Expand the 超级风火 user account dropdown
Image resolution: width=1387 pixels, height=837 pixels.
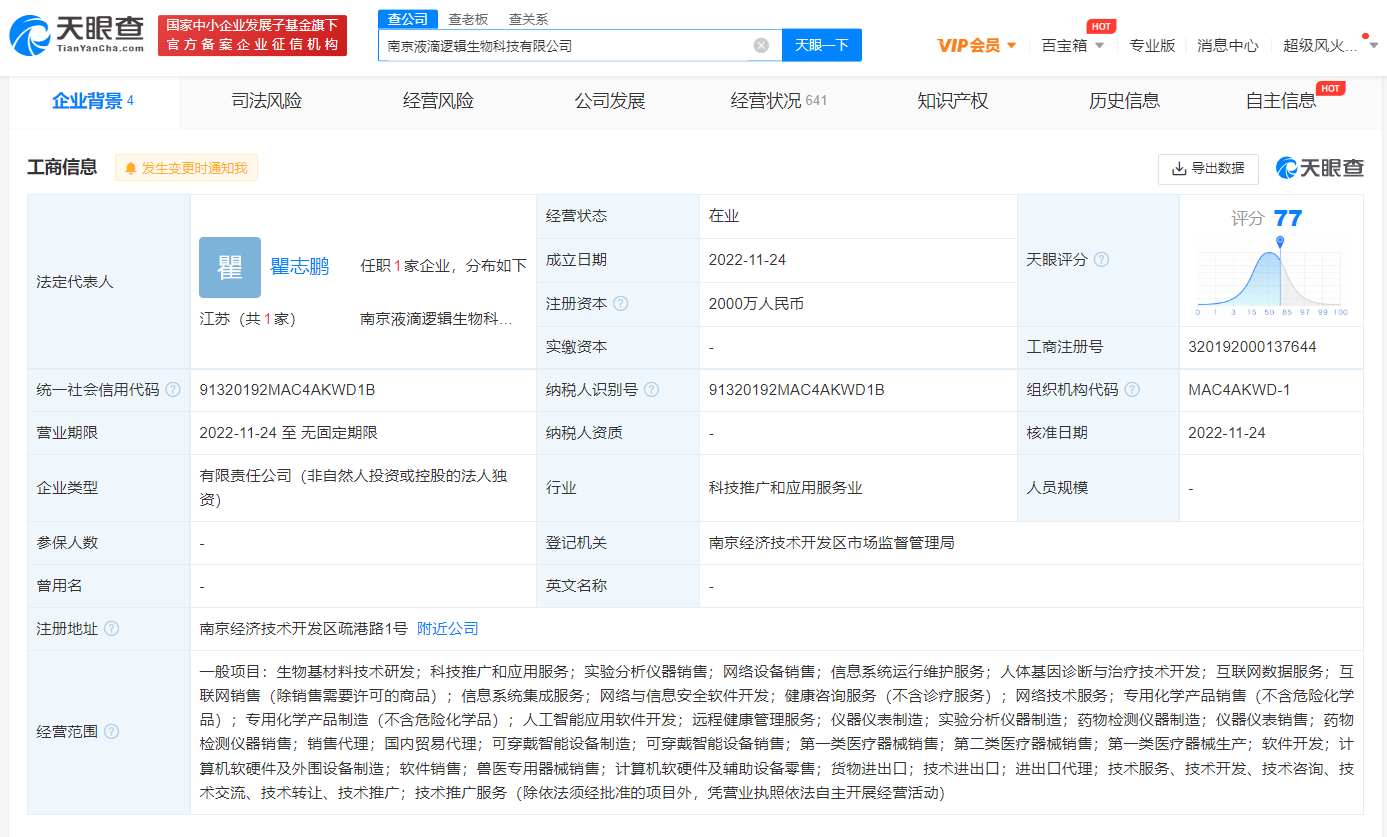(x=1331, y=45)
